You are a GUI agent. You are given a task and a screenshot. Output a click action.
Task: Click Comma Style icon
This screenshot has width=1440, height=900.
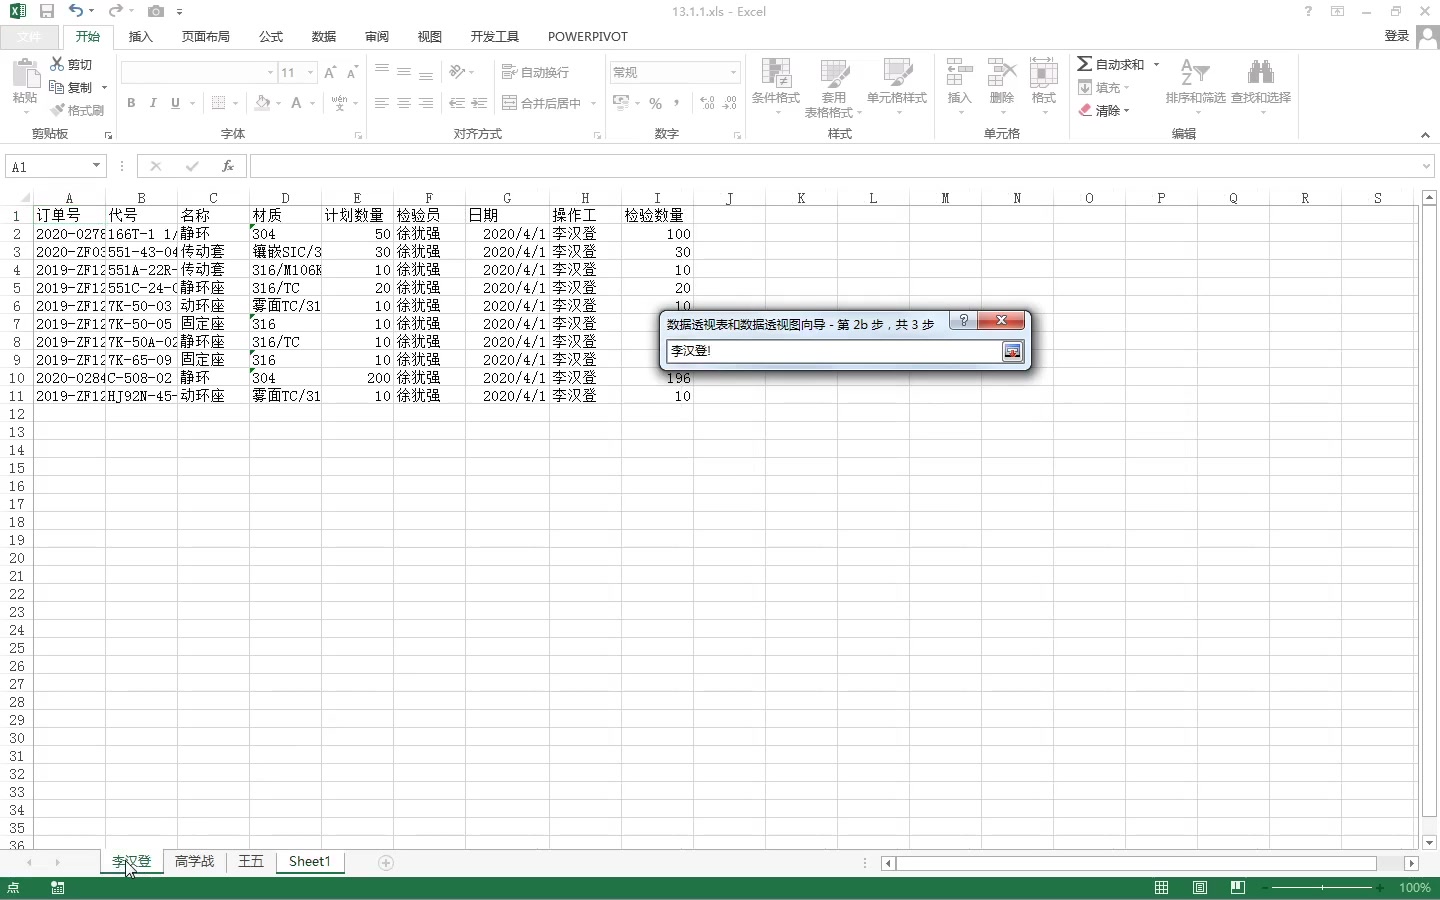tap(677, 103)
